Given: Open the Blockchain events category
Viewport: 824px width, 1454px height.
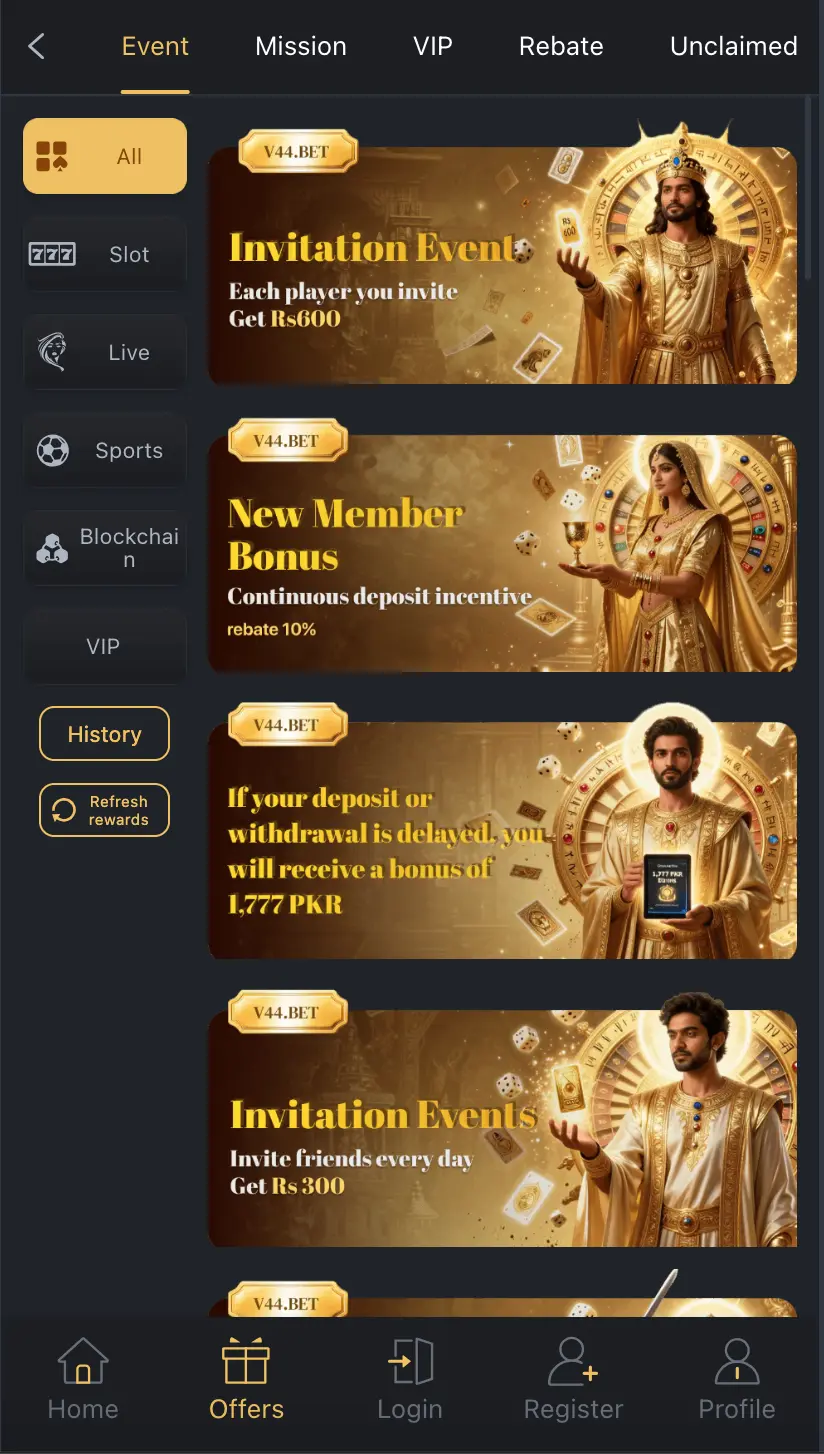Looking at the screenshot, I should point(105,548).
